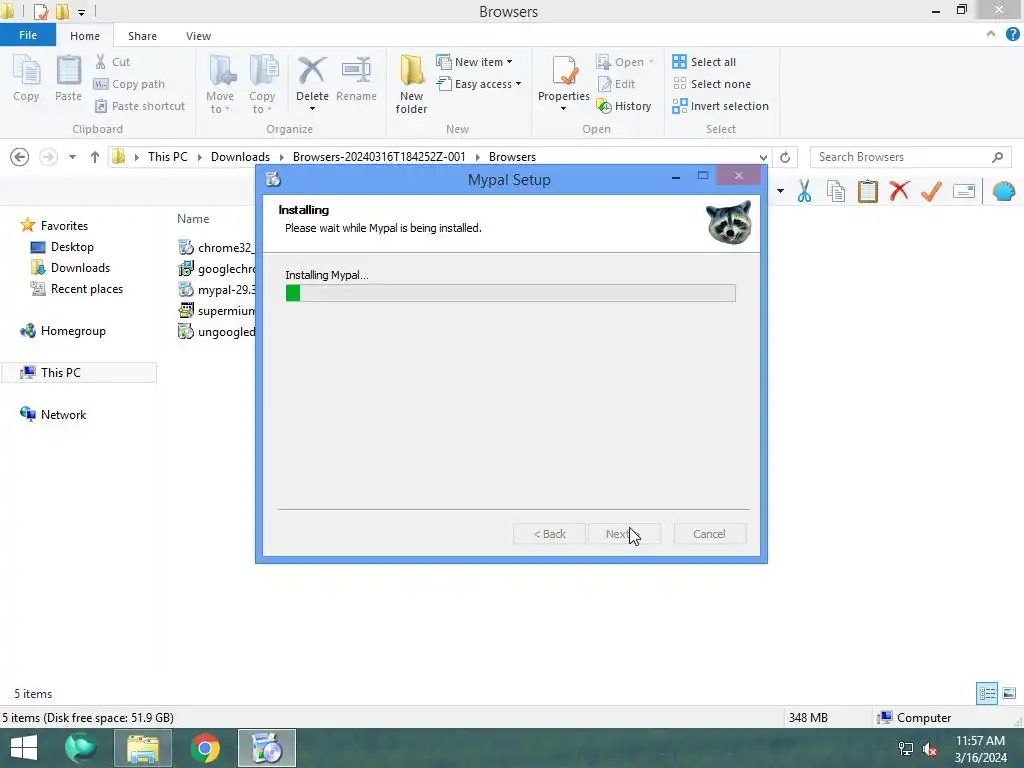Click the Cut scissors in Clipboard group
The image size is (1024, 768).
pyautogui.click(x=101, y=61)
